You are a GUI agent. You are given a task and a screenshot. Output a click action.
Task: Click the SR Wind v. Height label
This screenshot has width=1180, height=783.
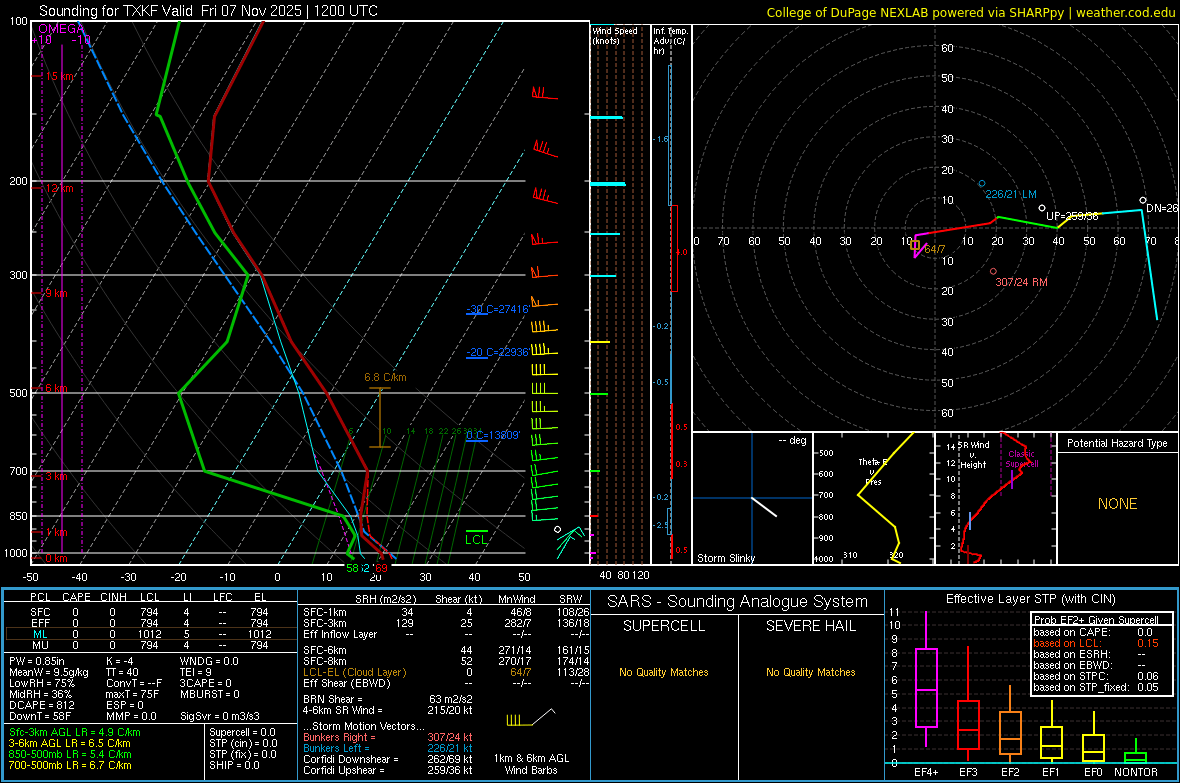tap(975, 455)
